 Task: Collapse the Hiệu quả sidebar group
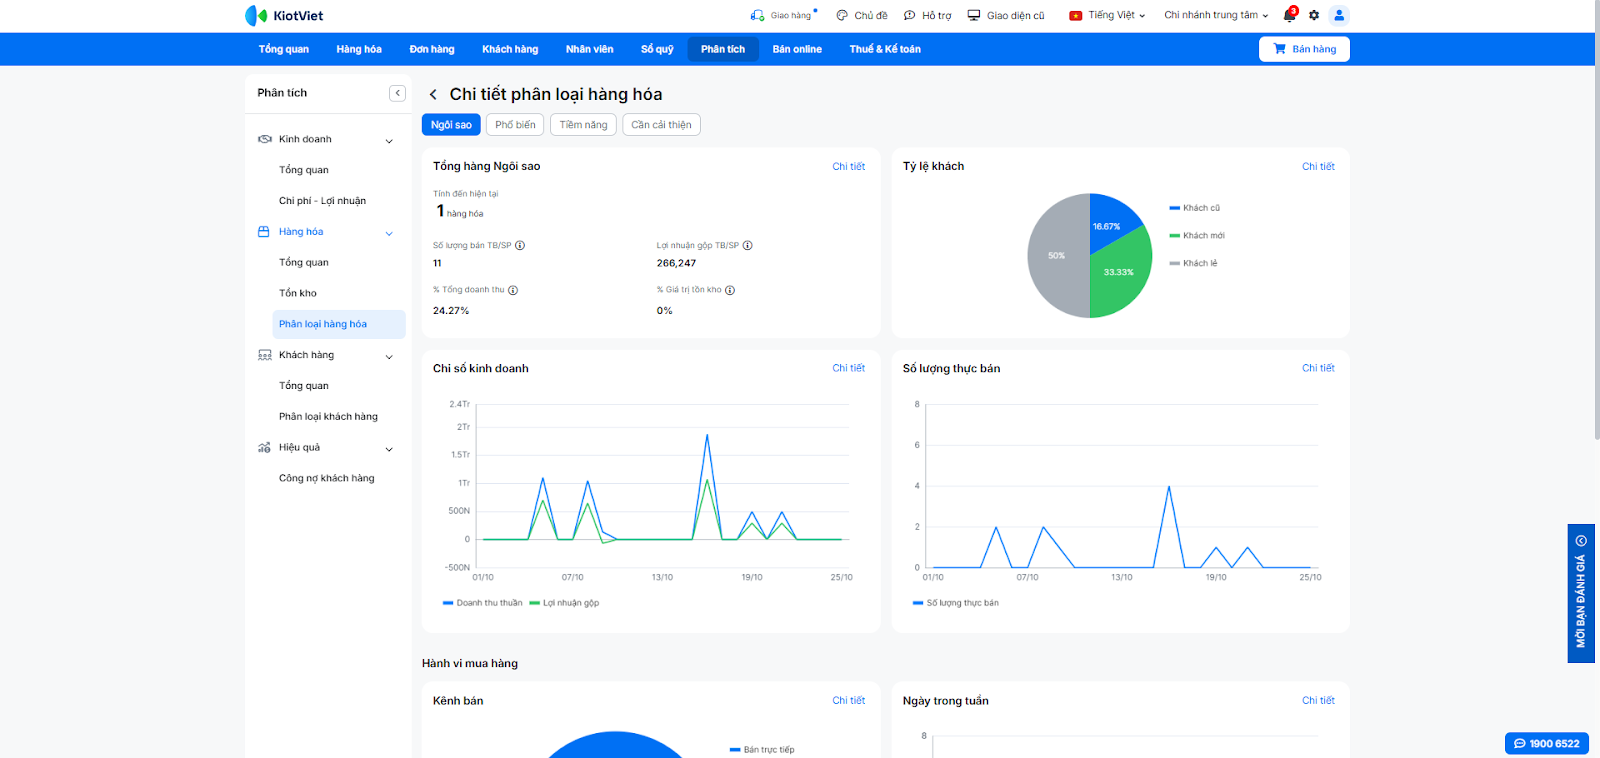coord(389,450)
